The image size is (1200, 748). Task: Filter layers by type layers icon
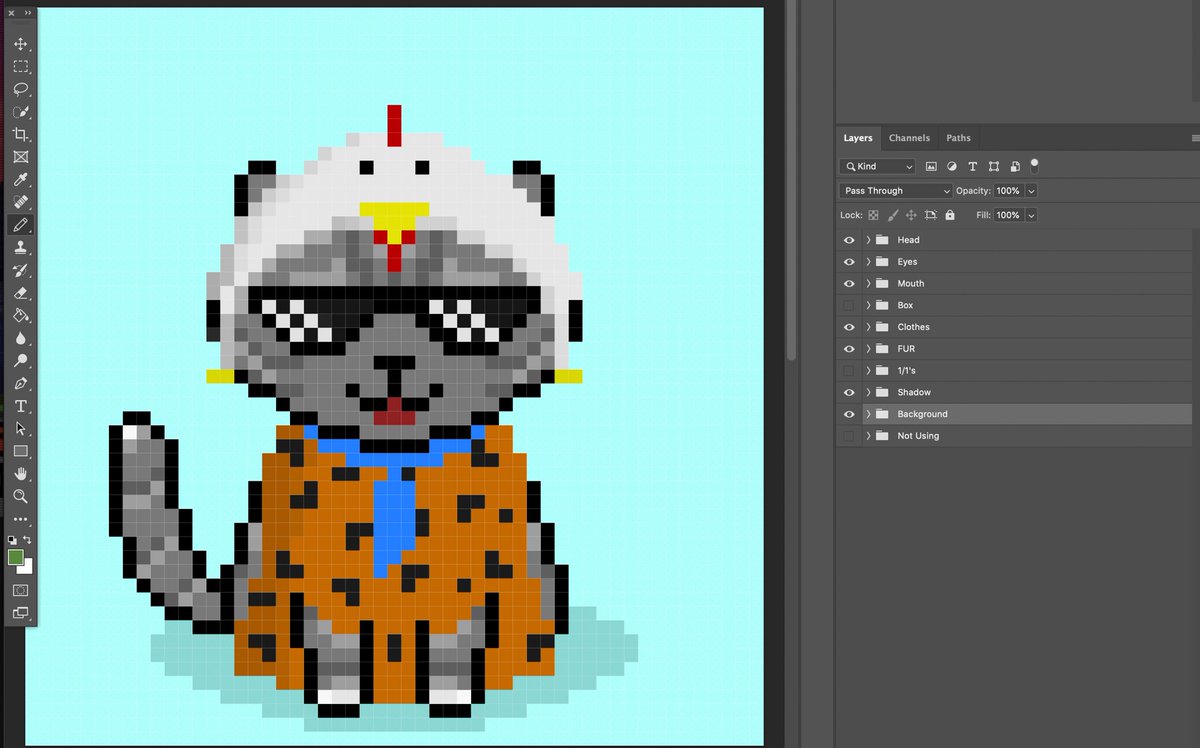(x=973, y=166)
